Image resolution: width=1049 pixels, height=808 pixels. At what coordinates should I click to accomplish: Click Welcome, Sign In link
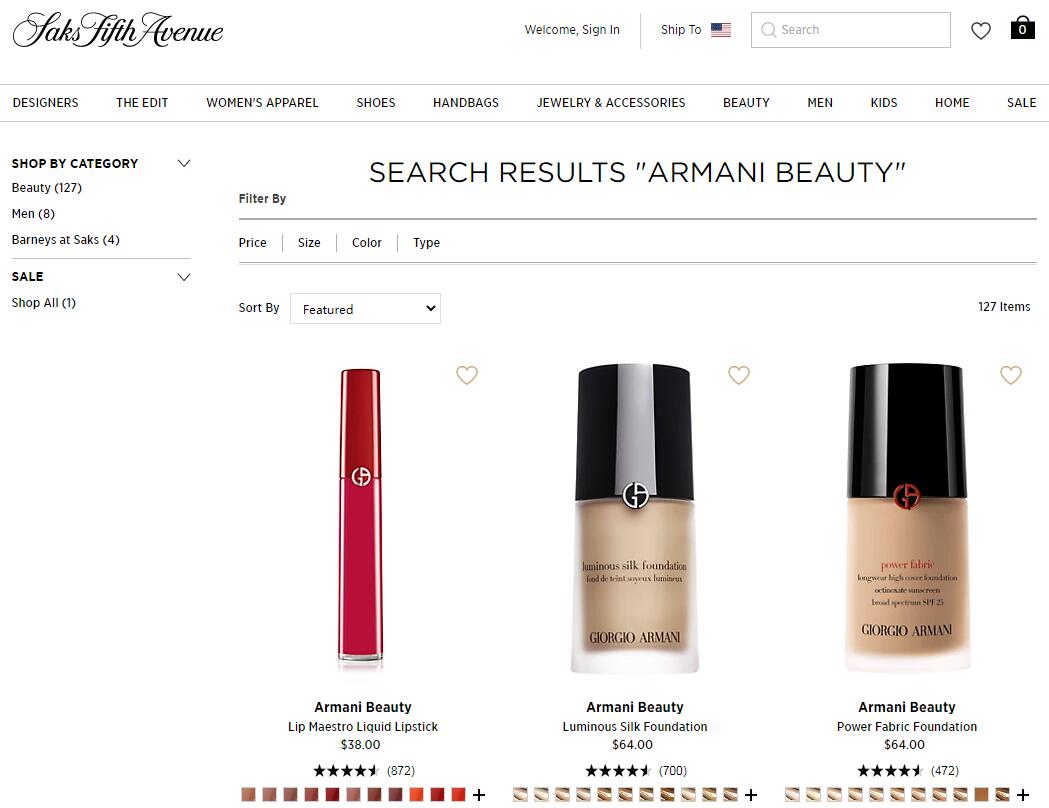572,30
